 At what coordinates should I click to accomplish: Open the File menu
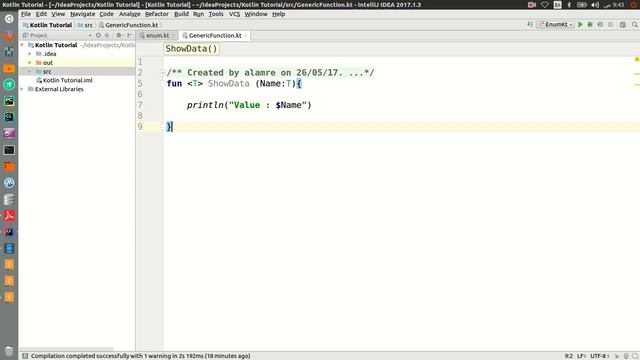(26, 14)
